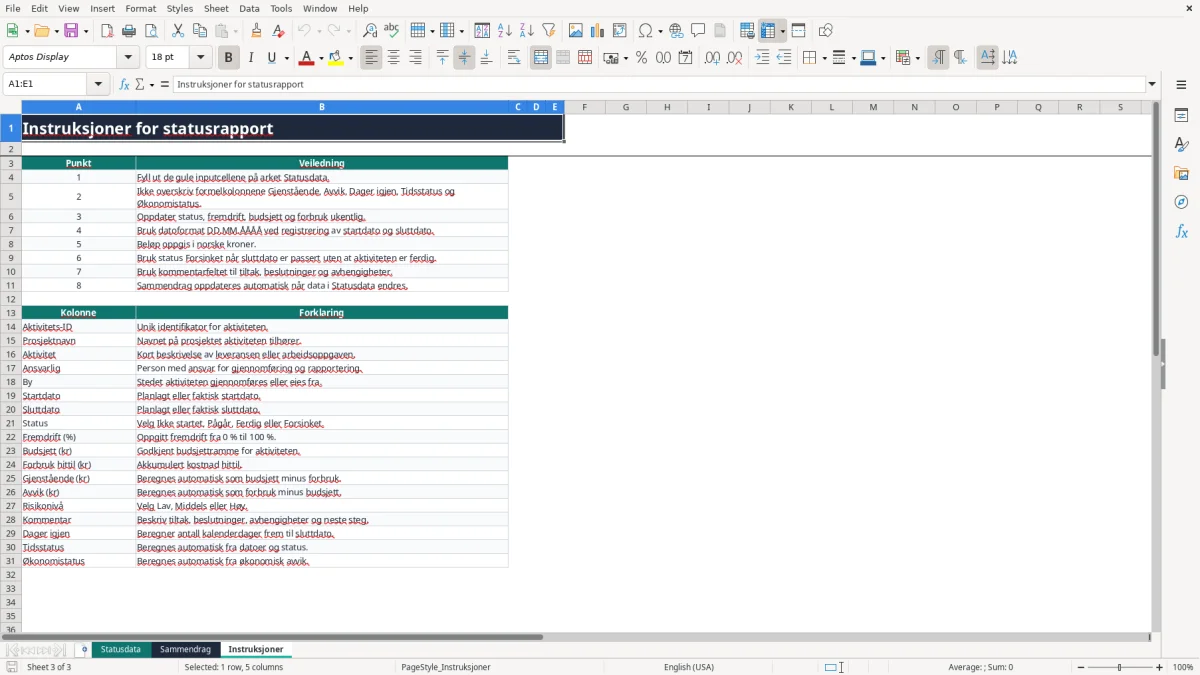Open the sidebar Functions deck
The height and width of the screenshot is (675, 1200).
pyautogui.click(x=1181, y=232)
